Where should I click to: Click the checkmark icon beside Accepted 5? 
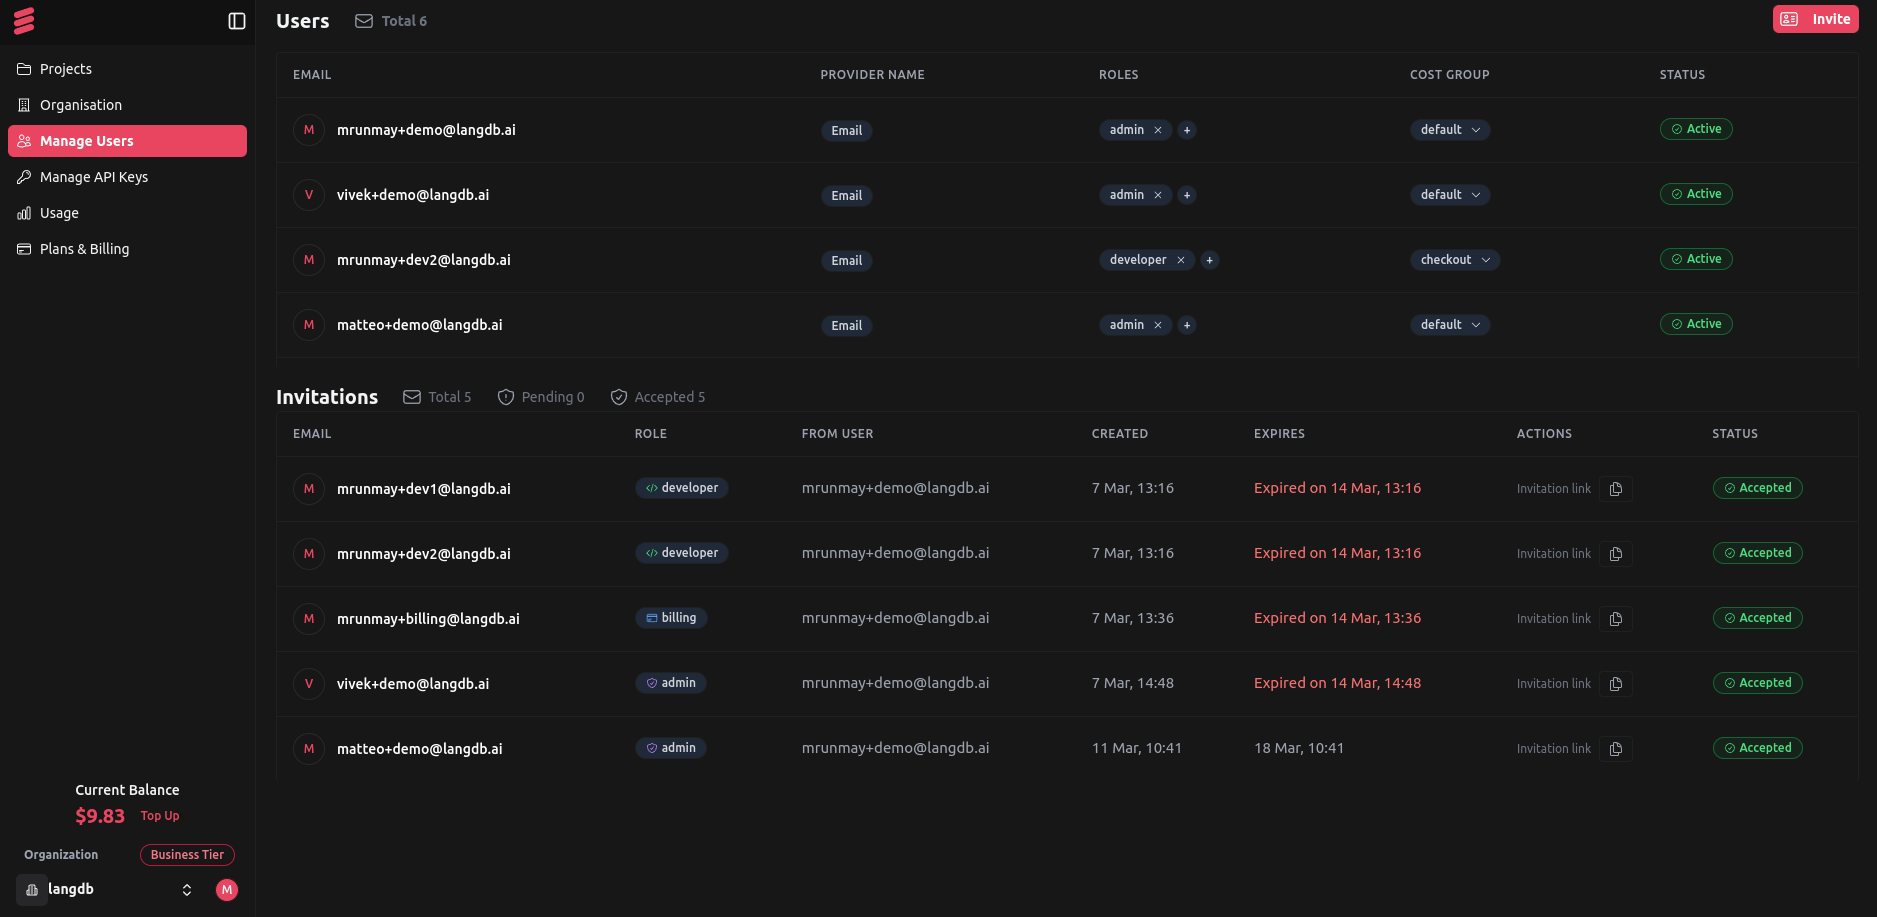pyautogui.click(x=618, y=397)
